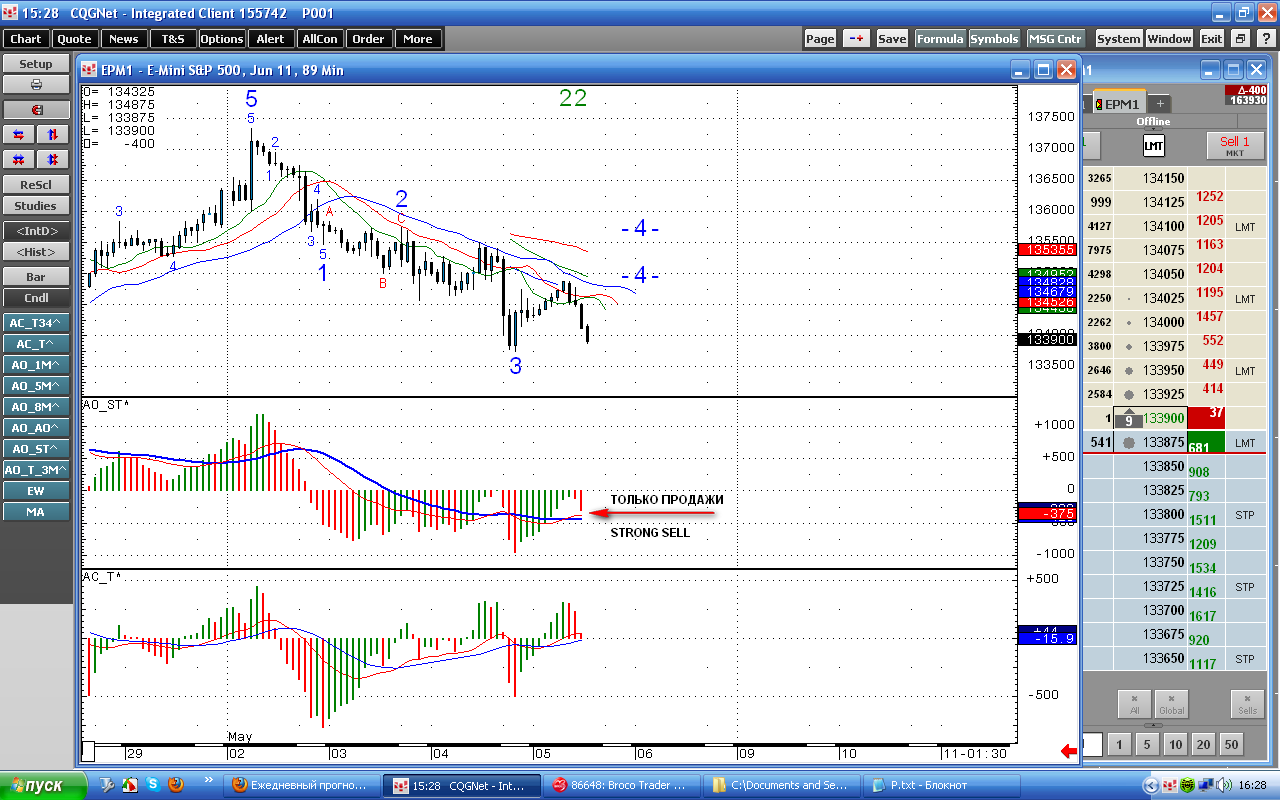Click the red minus-plus toolbar icon
1280x800 pixels.
coord(856,39)
